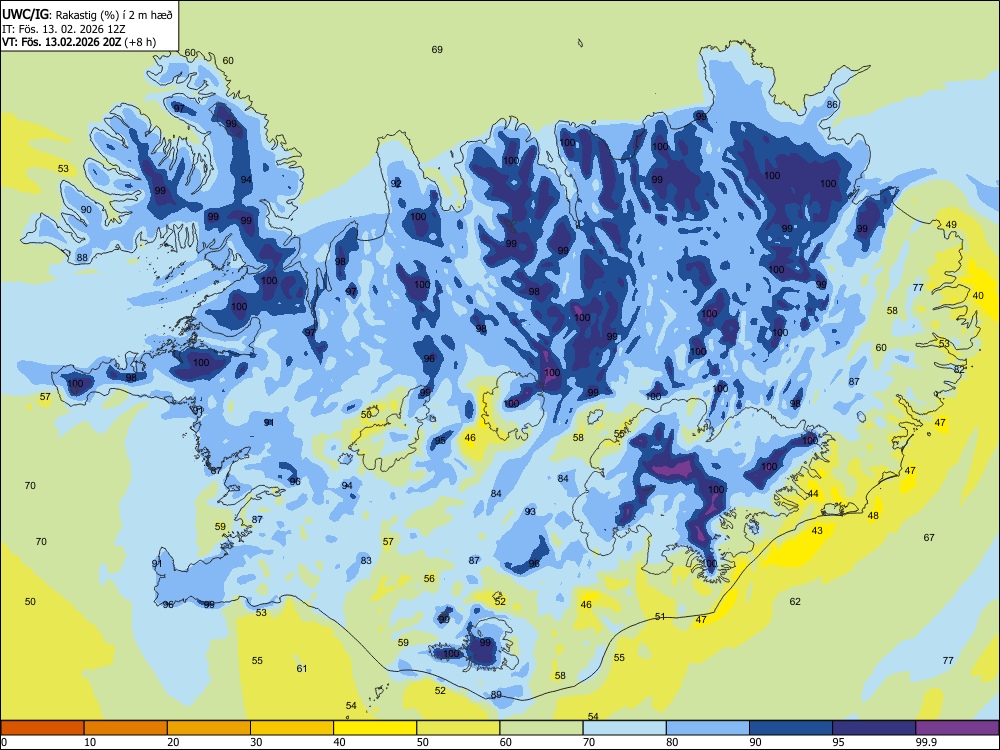Click map value '48' on southeast coast
Viewport: 1000px width, 750px height.
click(873, 516)
